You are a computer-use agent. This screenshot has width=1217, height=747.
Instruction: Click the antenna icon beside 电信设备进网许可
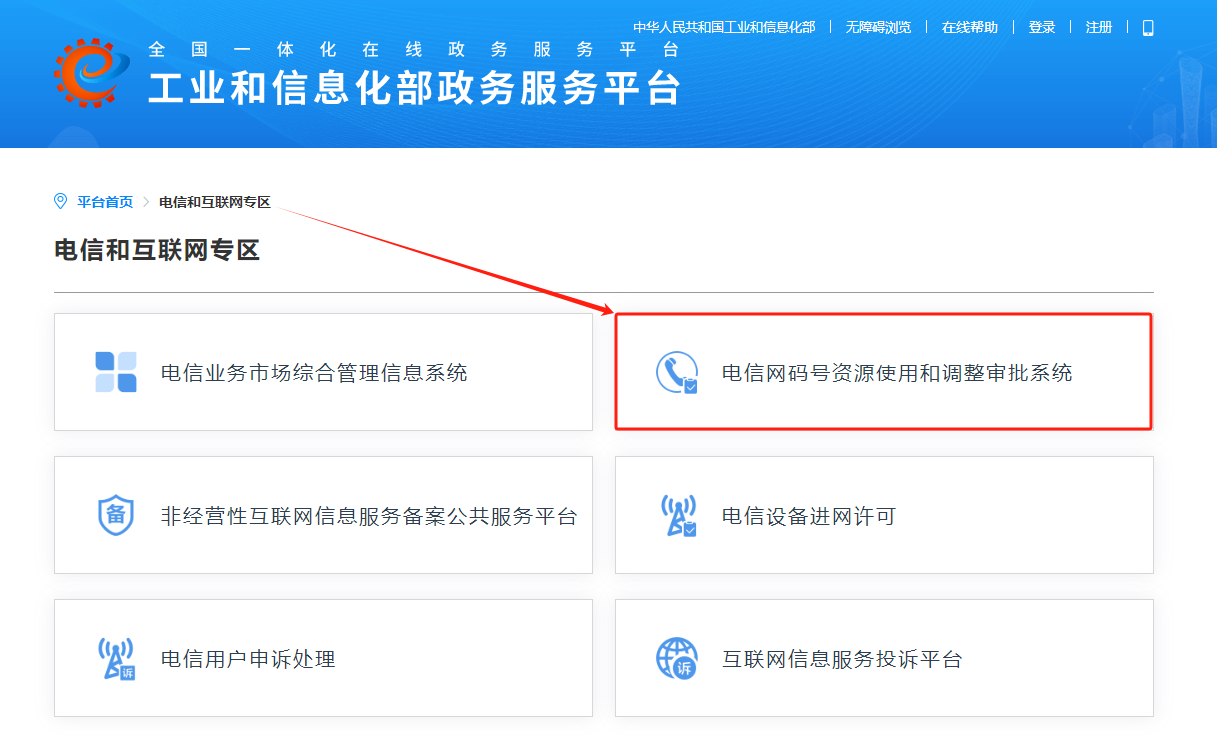[677, 515]
